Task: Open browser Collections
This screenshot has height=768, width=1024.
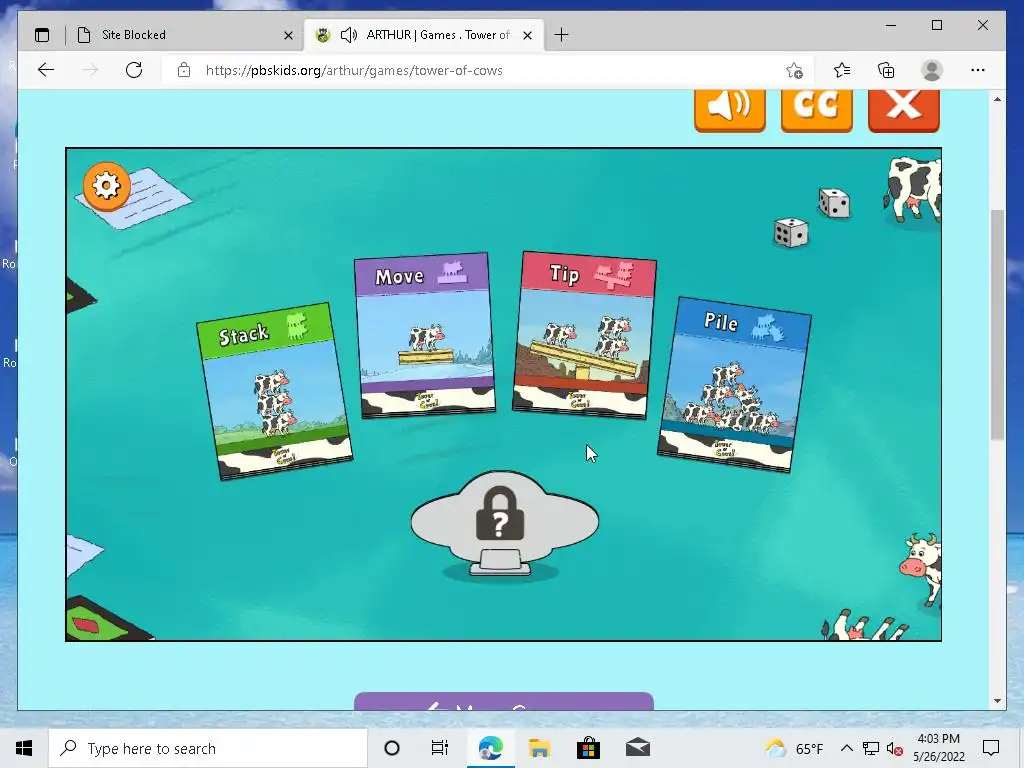Action: pyautogui.click(x=886, y=70)
